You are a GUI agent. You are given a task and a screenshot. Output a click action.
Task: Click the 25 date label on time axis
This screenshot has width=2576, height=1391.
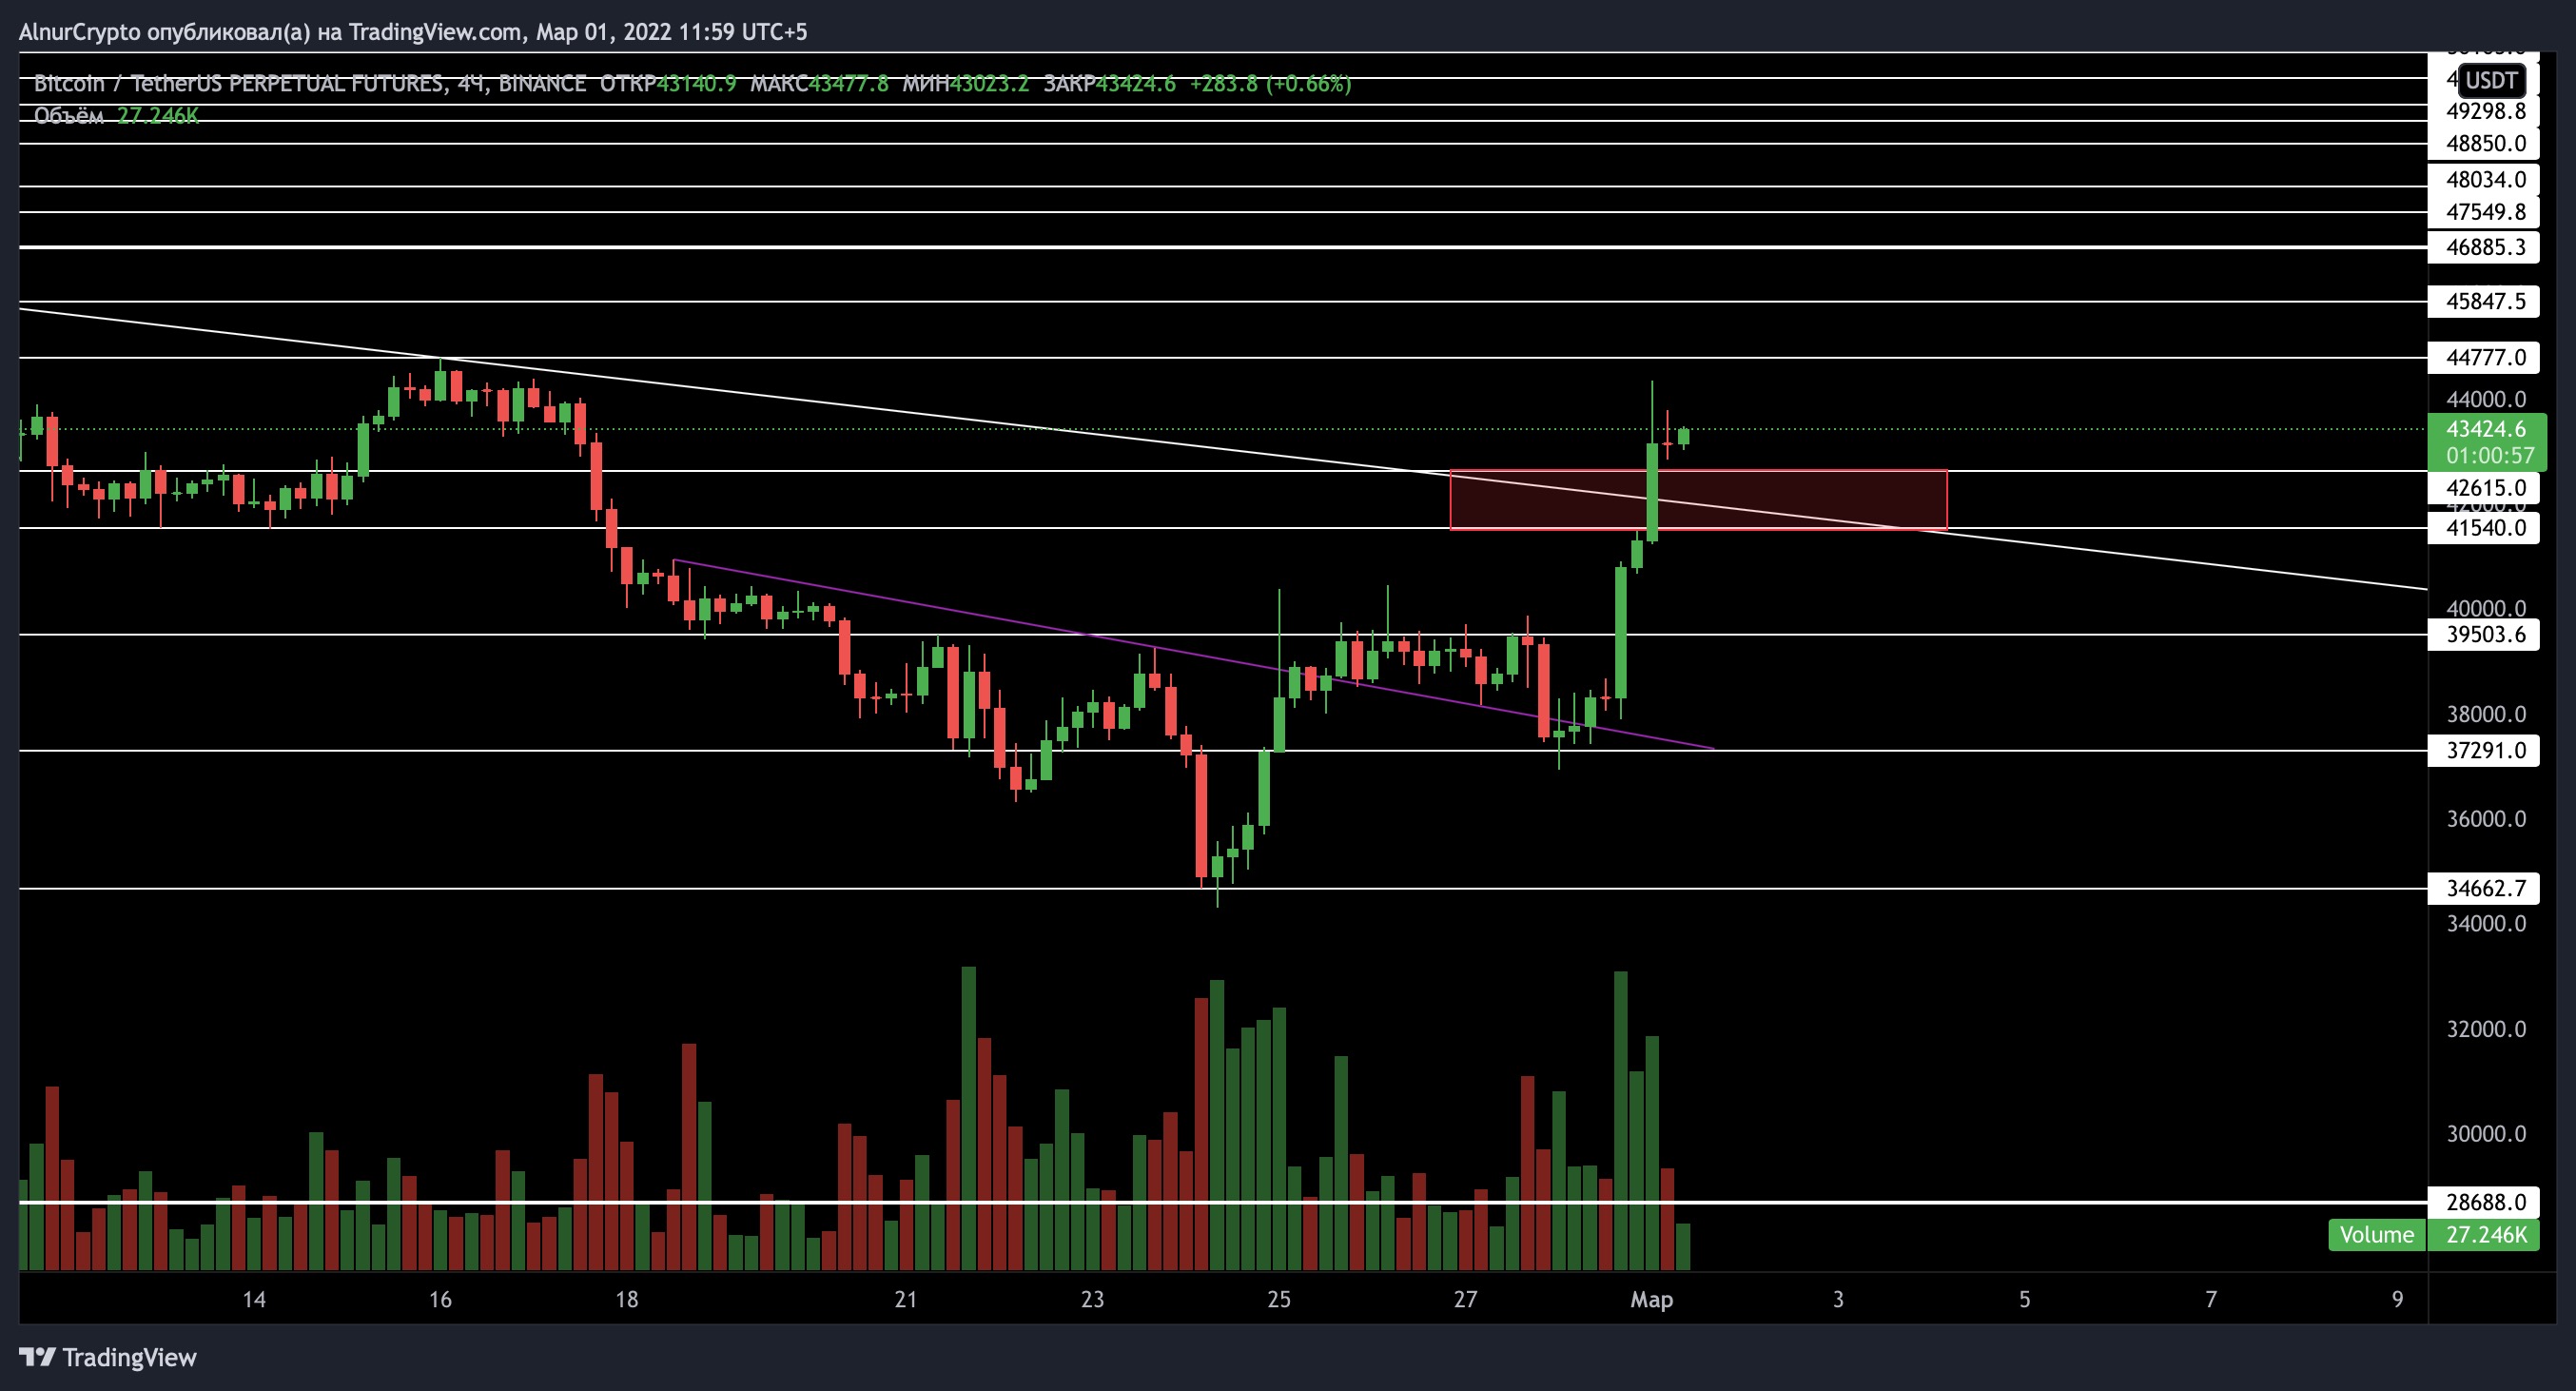pyautogui.click(x=1278, y=1299)
